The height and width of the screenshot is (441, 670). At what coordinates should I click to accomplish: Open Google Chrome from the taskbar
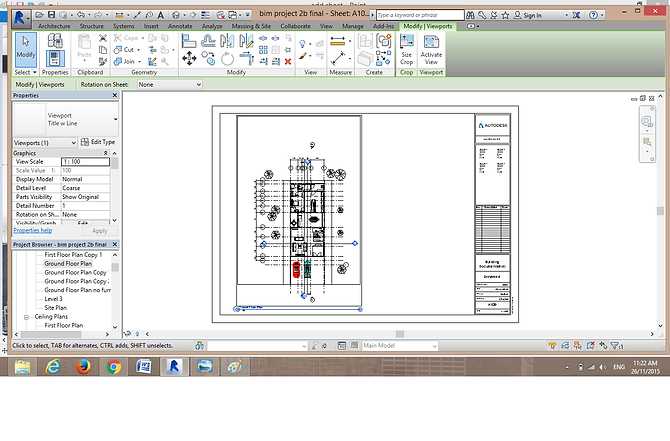(x=114, y=367)
